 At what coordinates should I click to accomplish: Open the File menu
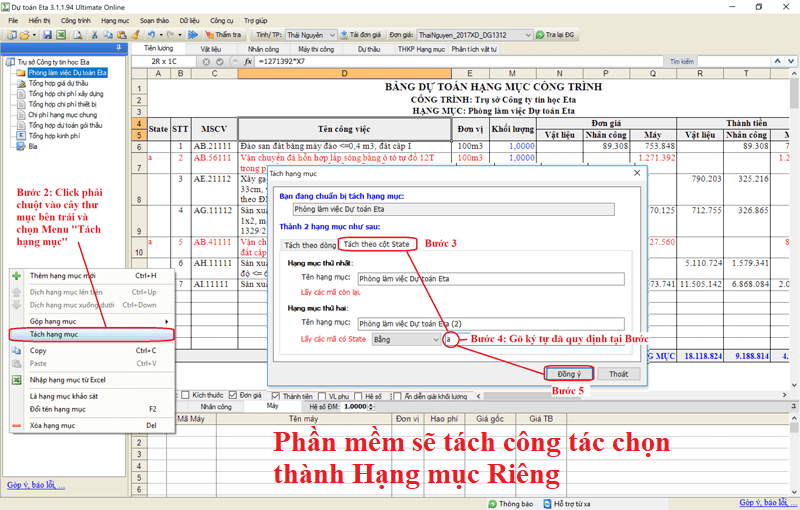[x=13, y=20]
